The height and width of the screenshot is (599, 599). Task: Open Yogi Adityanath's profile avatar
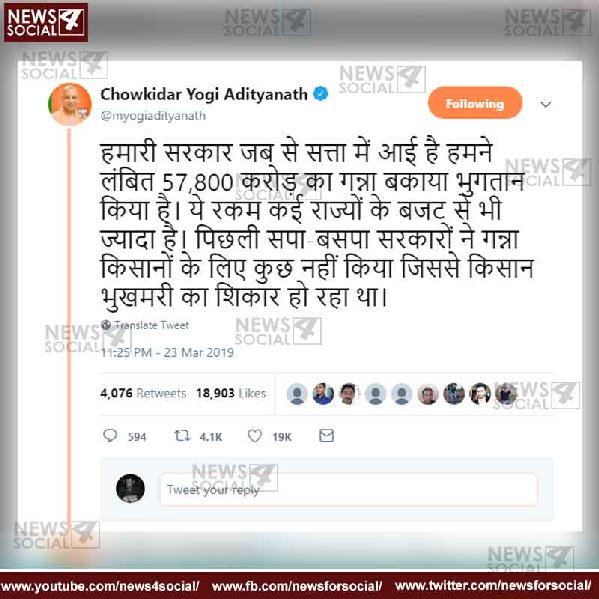click(70, 104)
